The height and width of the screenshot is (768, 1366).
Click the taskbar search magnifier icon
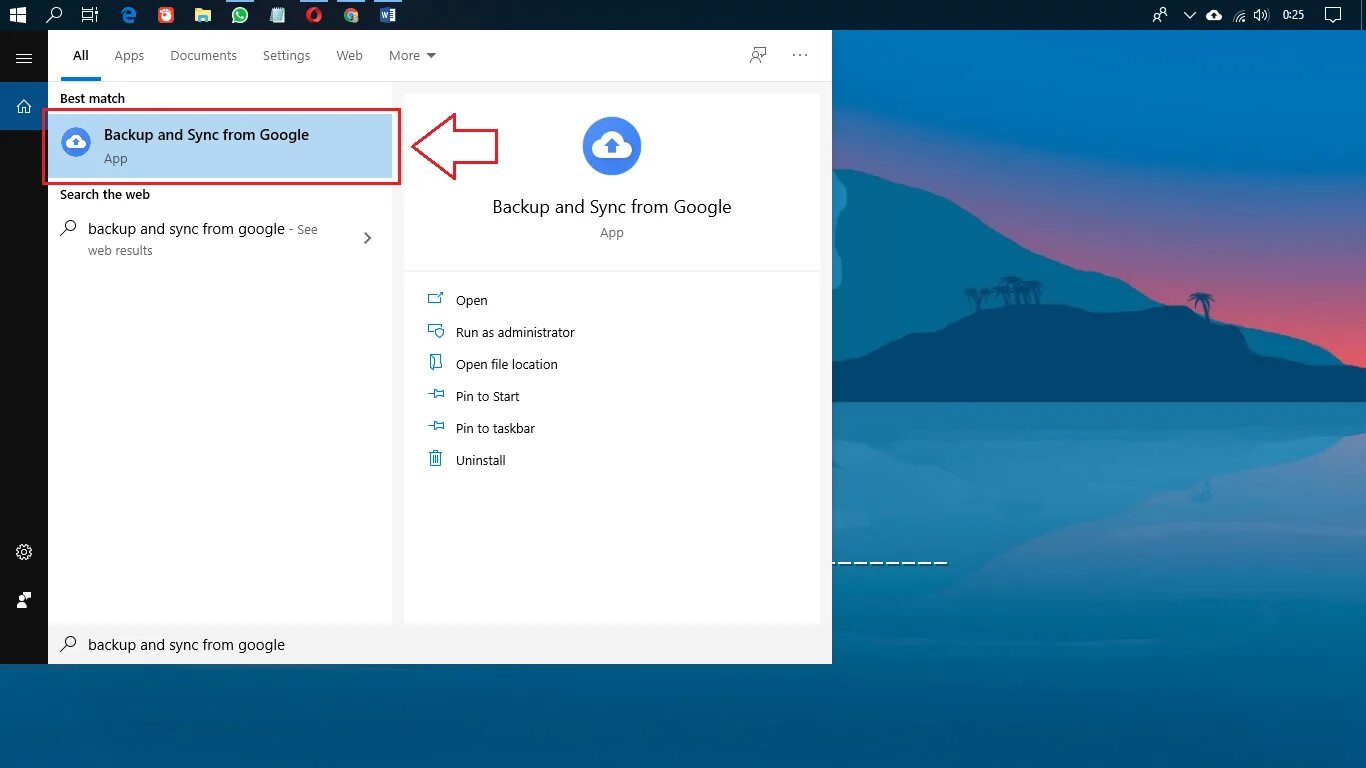coord(54,15)
